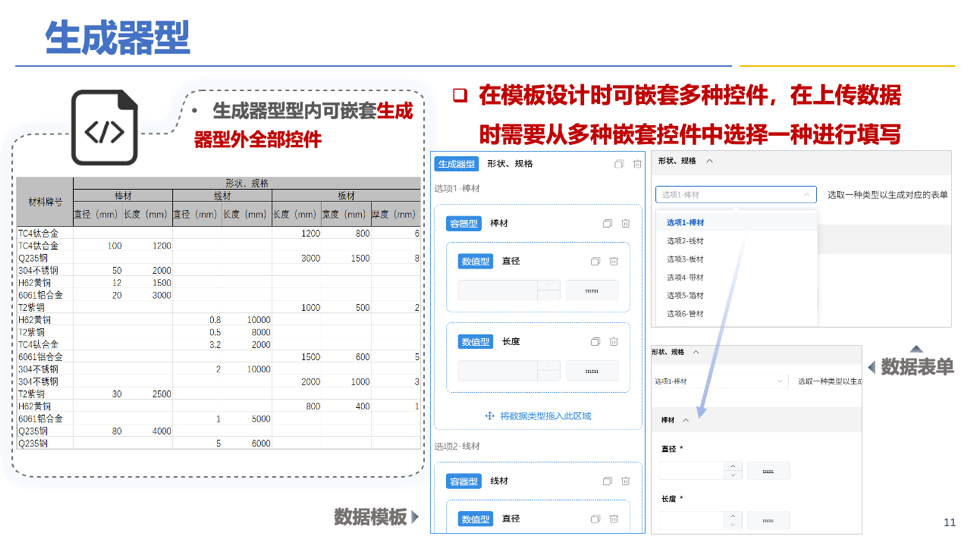Click the 直径 input box in the form

[x=690, y=471]
